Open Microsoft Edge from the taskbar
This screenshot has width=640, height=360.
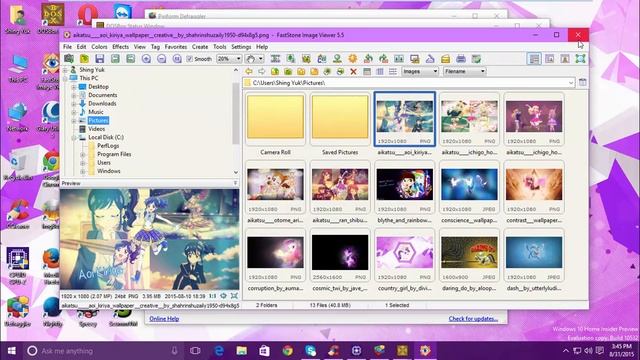[x=219, y=351]
